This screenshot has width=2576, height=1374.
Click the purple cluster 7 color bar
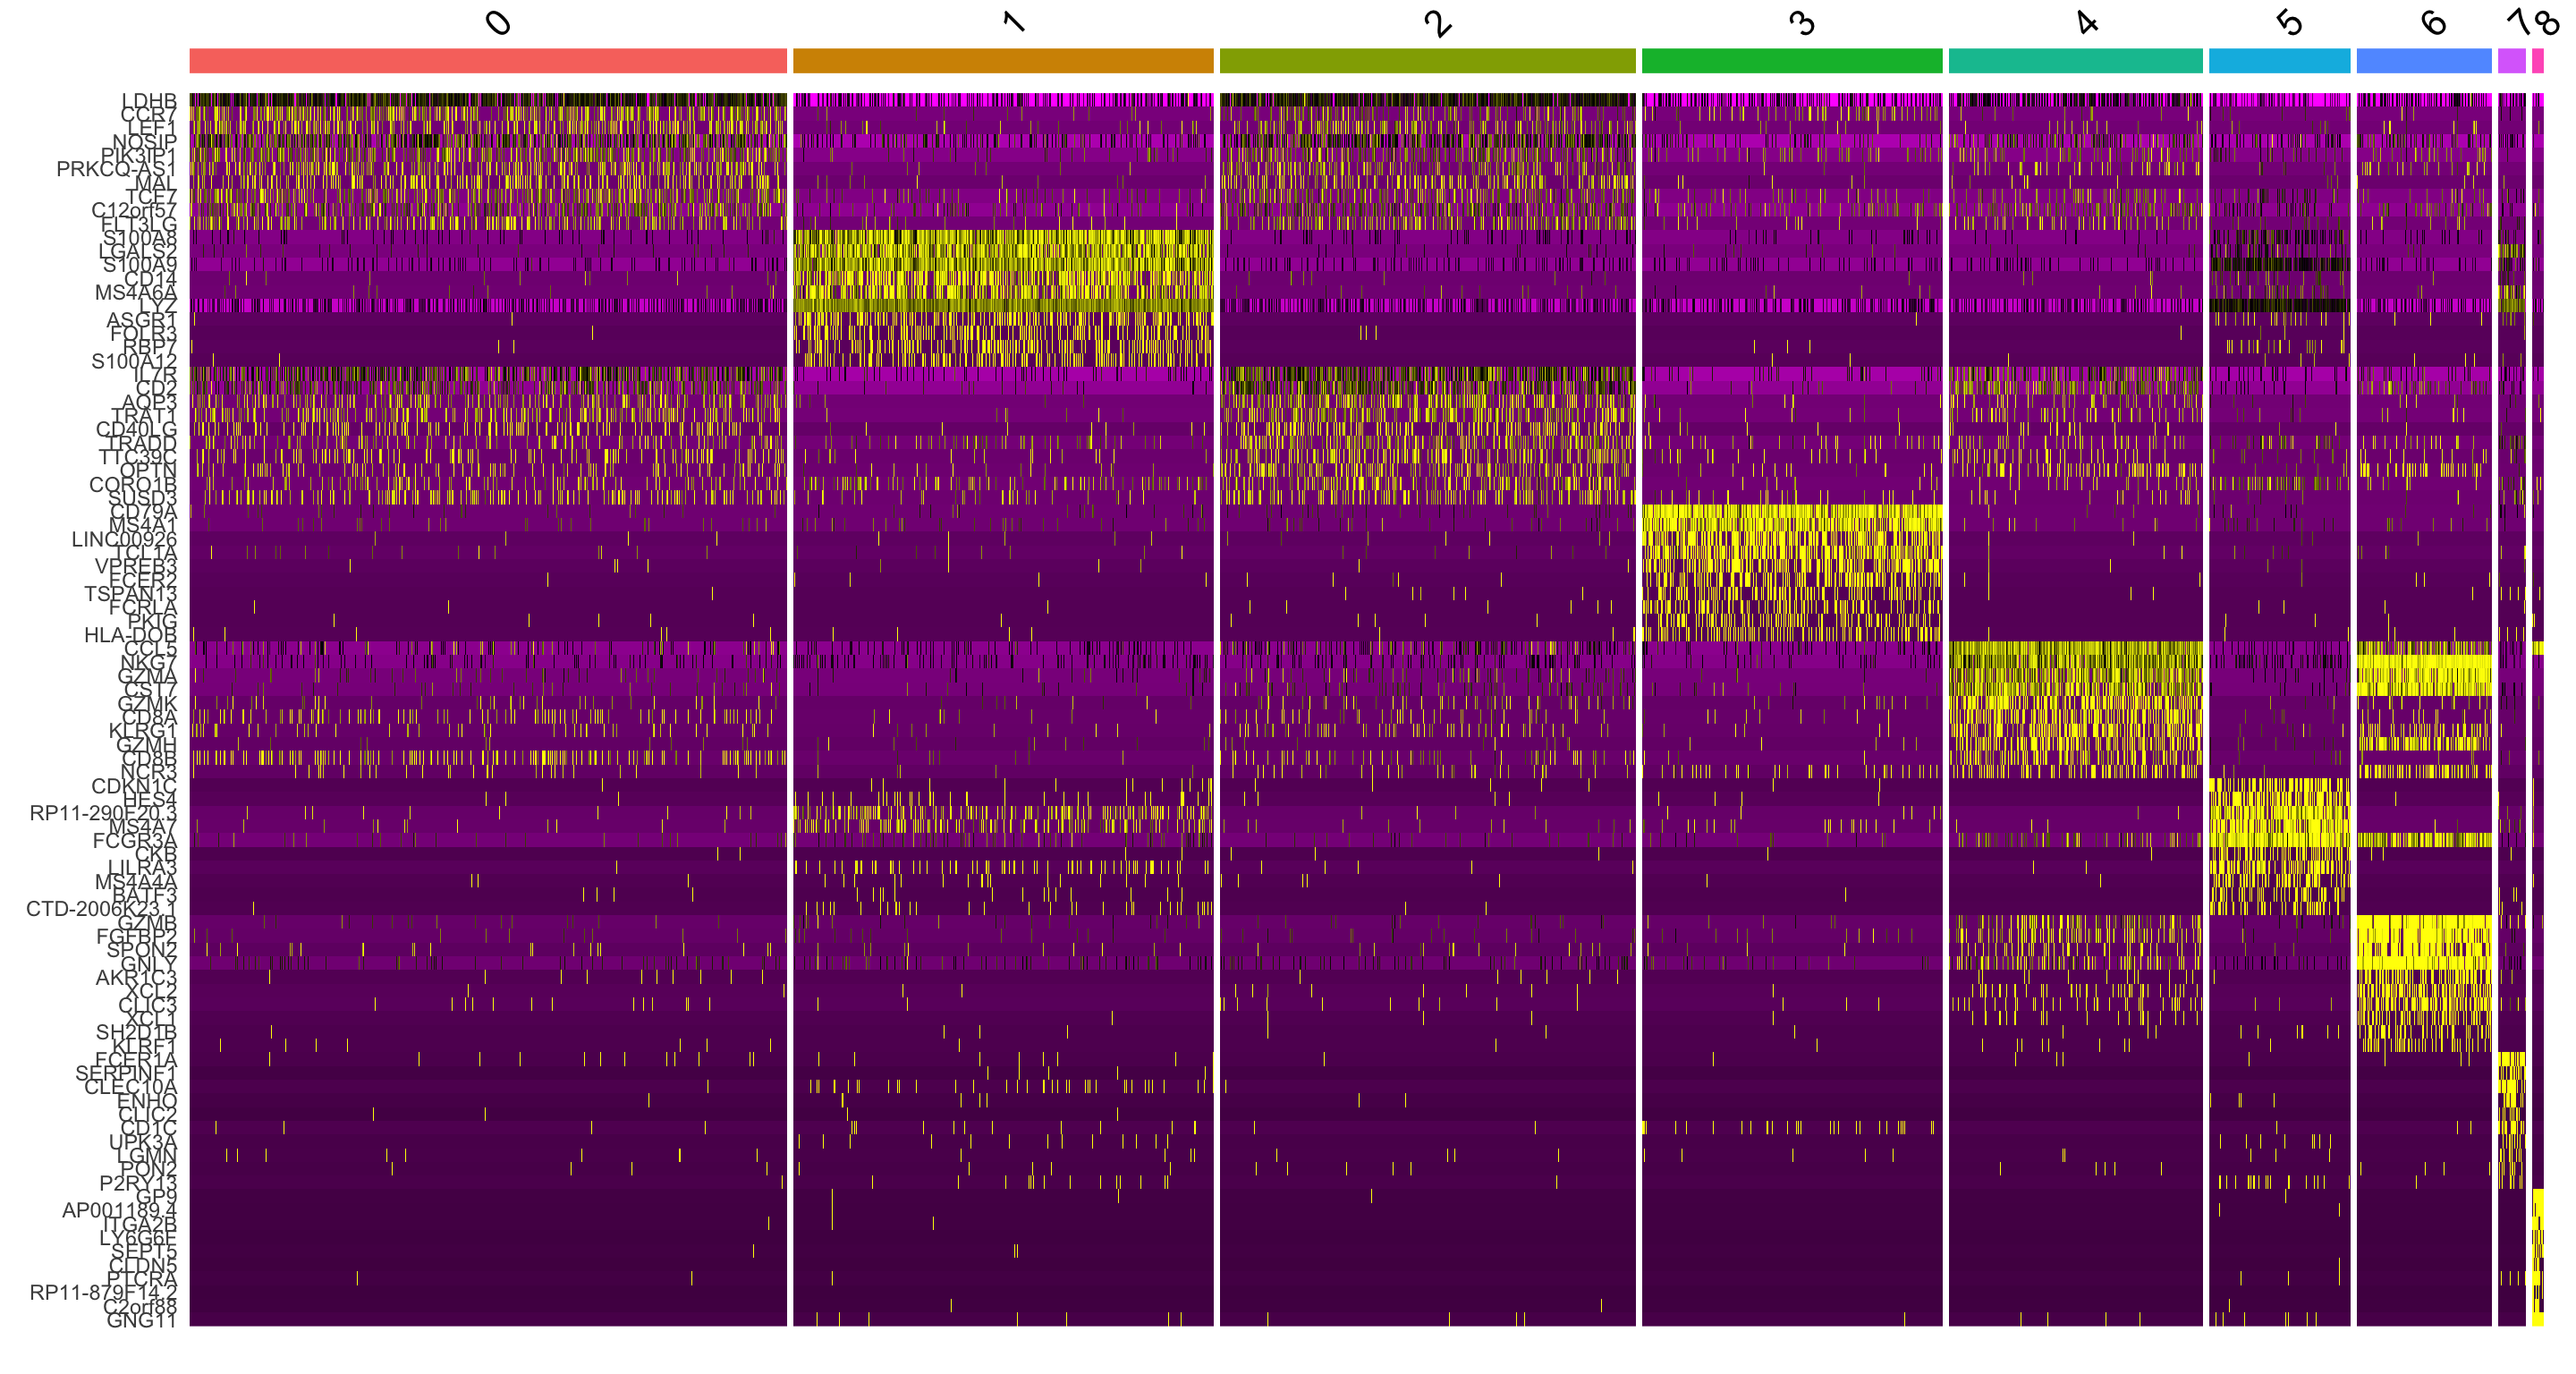[x=2511, y=61]
